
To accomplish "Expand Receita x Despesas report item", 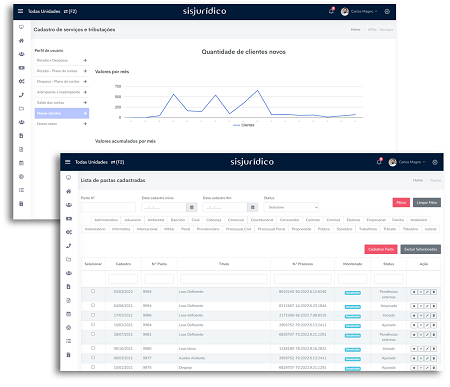I will 62,60.
